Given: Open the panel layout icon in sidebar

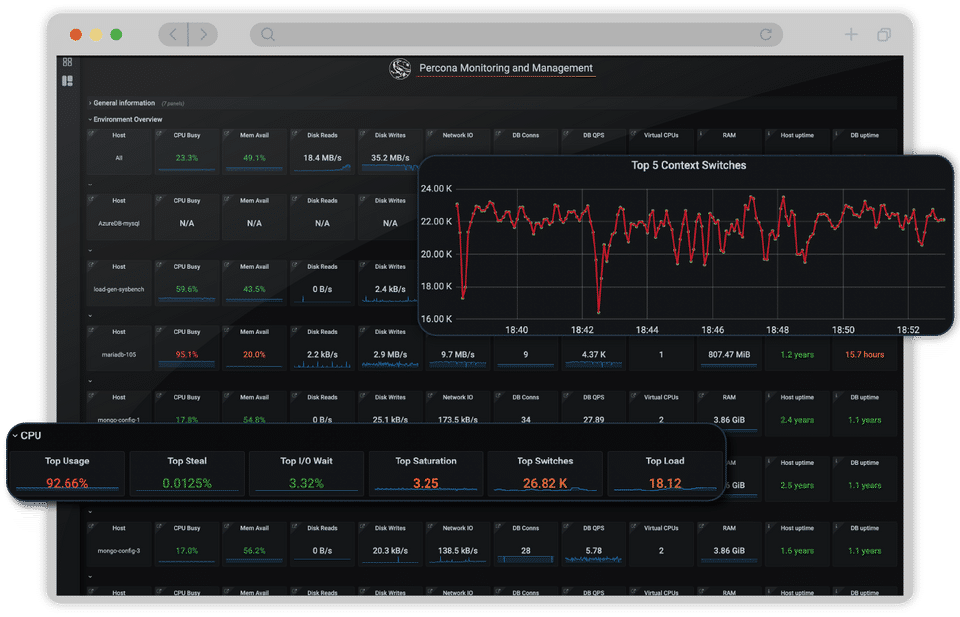Looking at the screenshot, I should tap(67, 81).
